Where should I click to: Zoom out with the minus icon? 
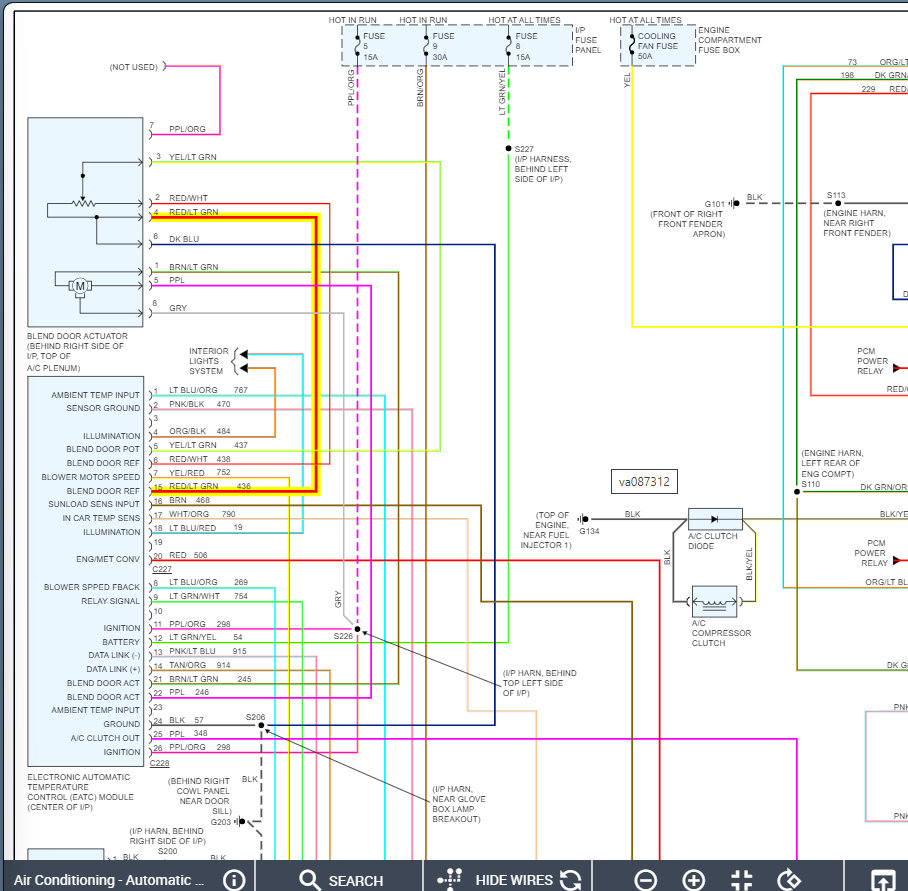[x=645, y=880]
